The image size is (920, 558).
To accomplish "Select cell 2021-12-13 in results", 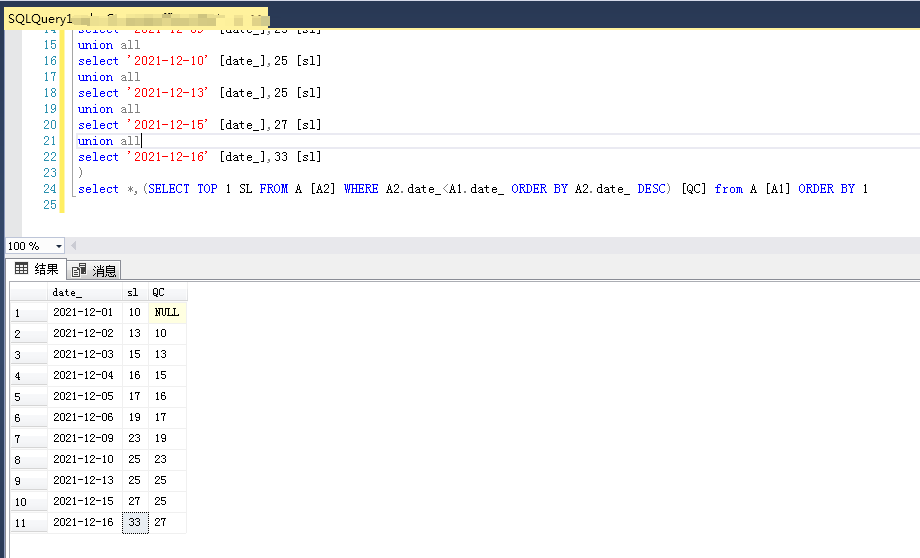I will [84, 480].
